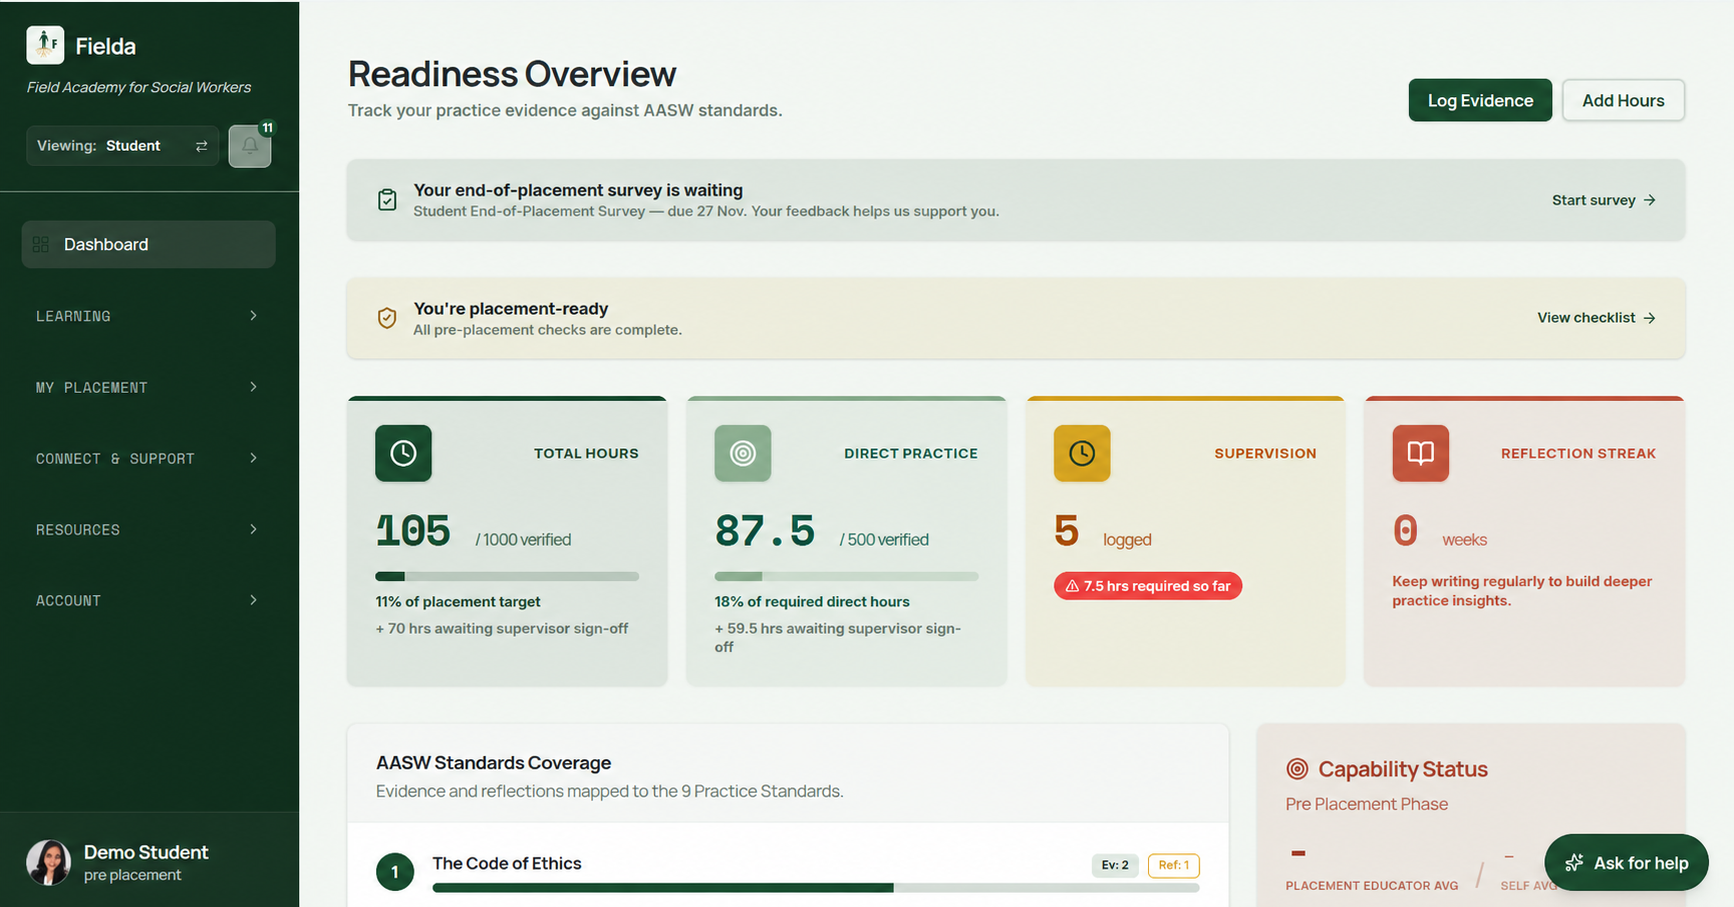
Task: Click '+ 70 hrs awaiting supervisor sign-off'
Action: click(x=502, y=629)
